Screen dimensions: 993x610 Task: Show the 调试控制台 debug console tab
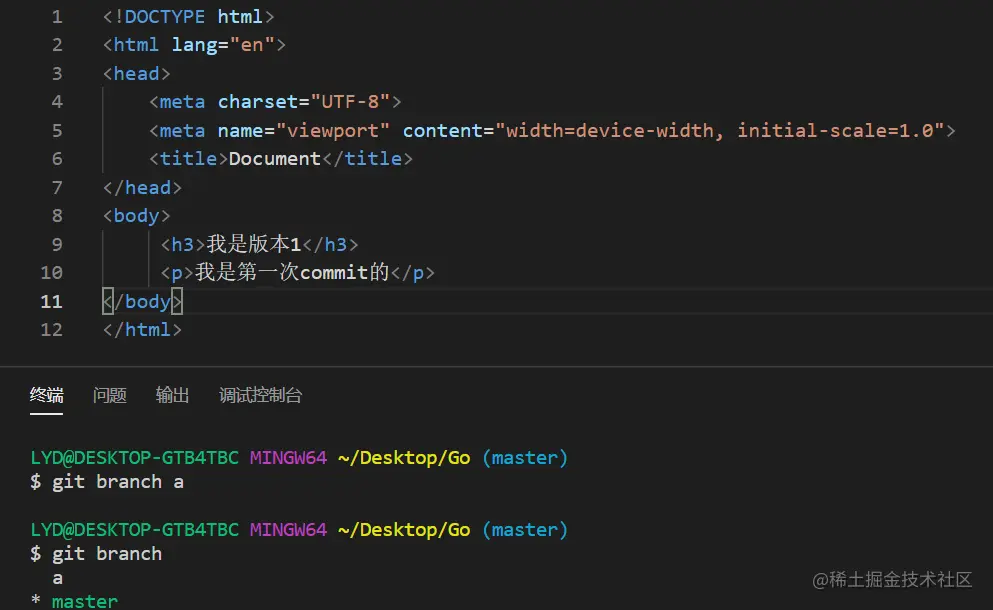point(260,395)
